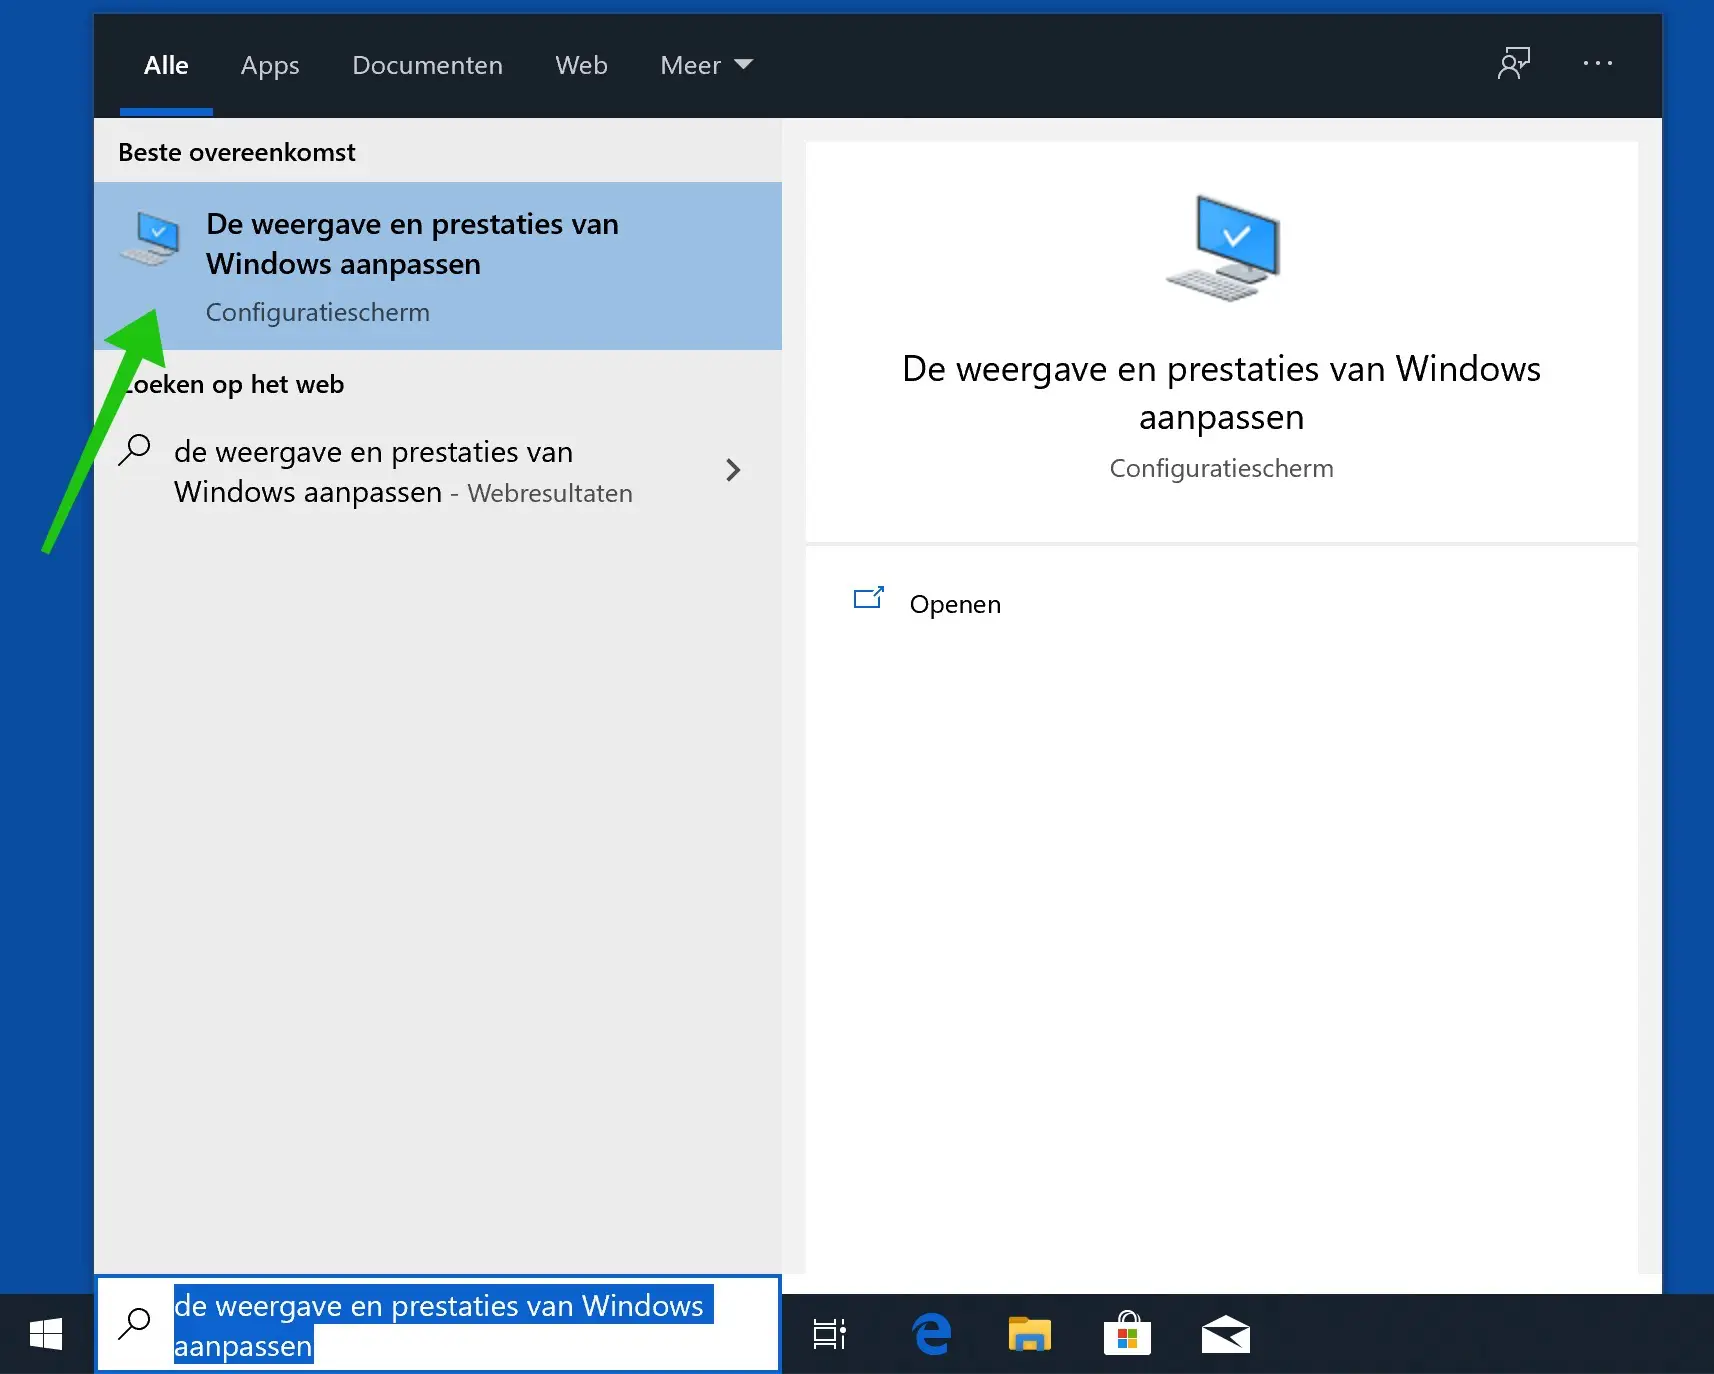This screenshot has height=1374, width=1714.
Task: Click the large monitor icon in preview pane
Action: [1223, 248]
